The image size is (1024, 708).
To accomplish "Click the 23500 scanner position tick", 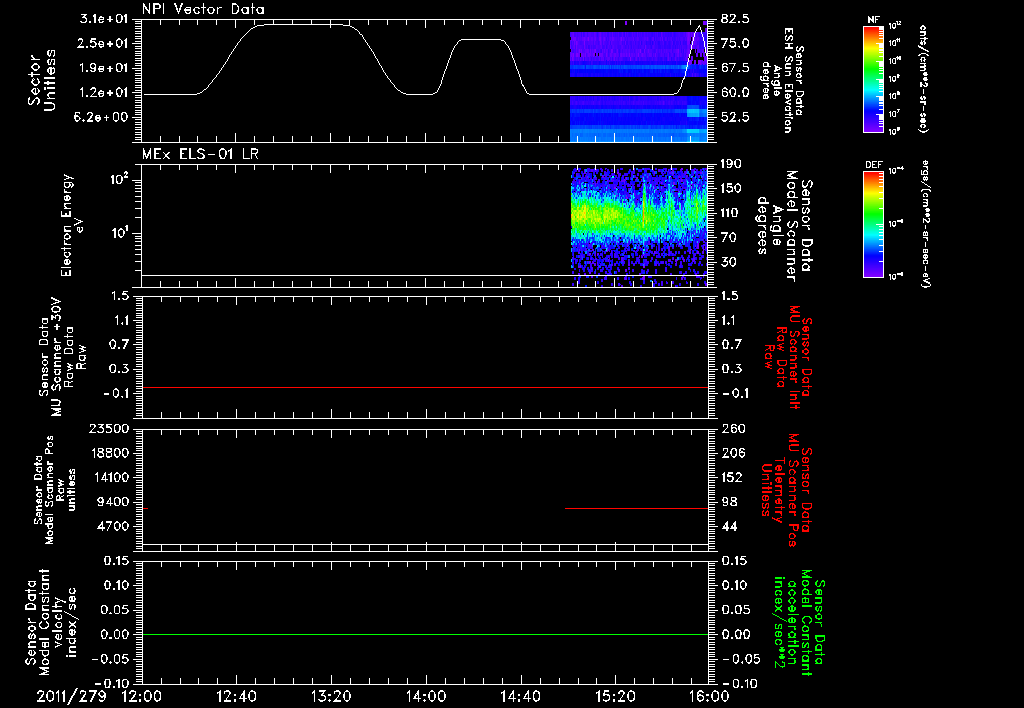I will pos(108,428).
